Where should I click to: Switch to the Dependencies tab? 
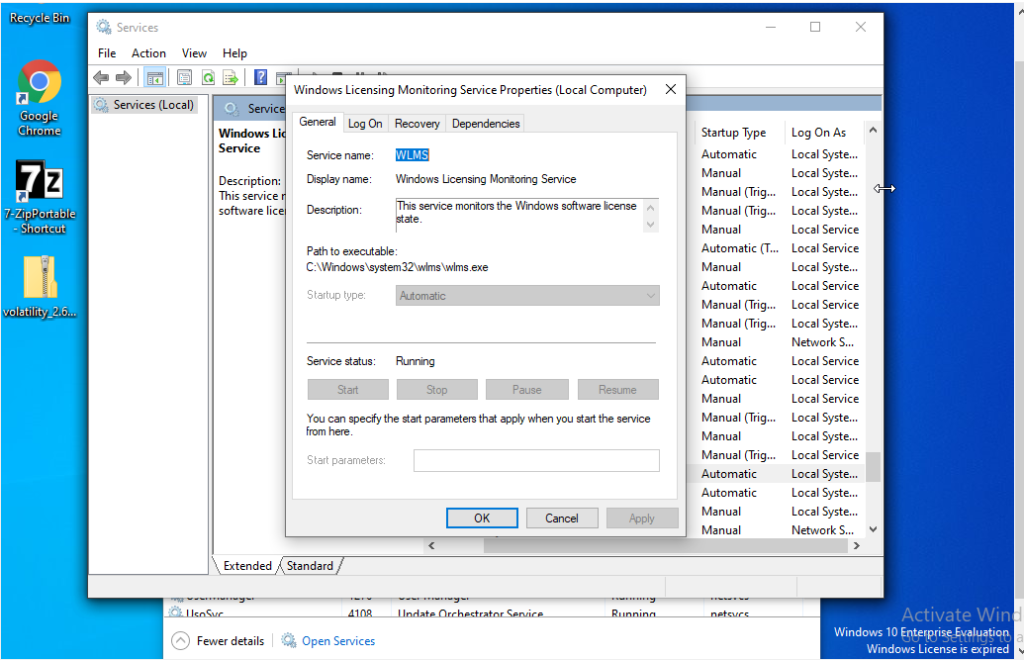[x=486, y=124]
